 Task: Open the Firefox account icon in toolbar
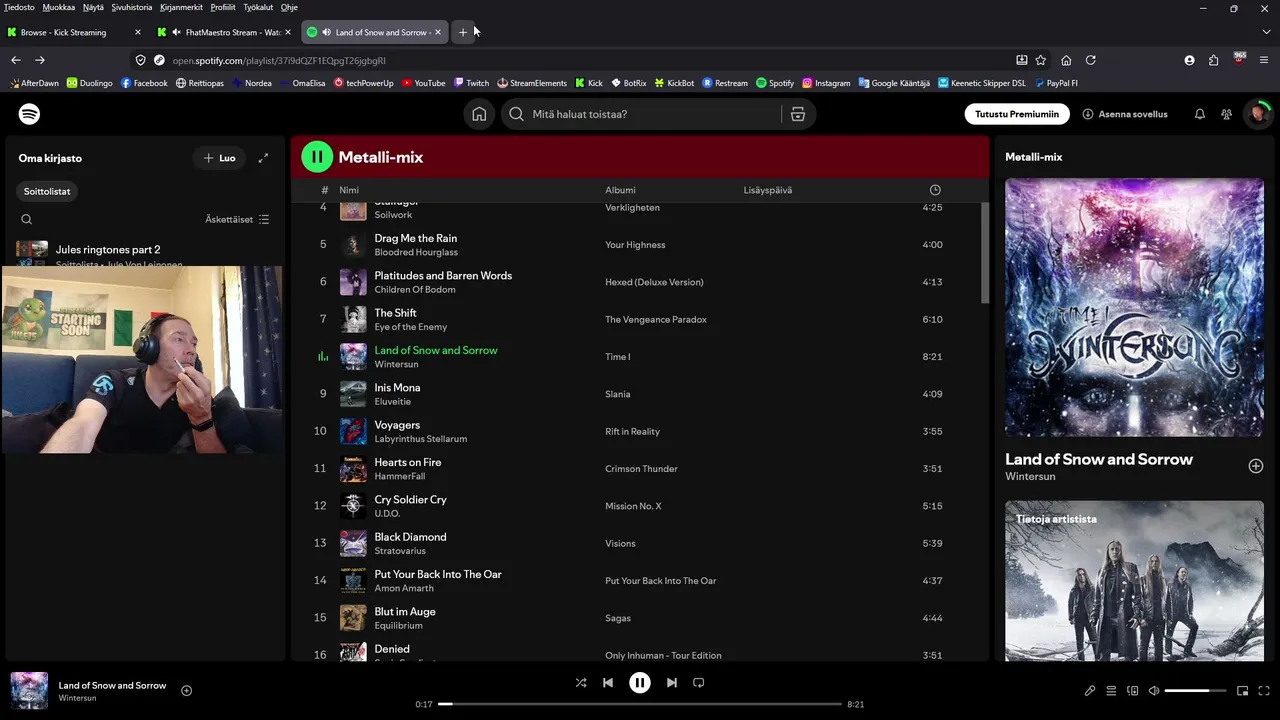click(x=1189, y=60)
